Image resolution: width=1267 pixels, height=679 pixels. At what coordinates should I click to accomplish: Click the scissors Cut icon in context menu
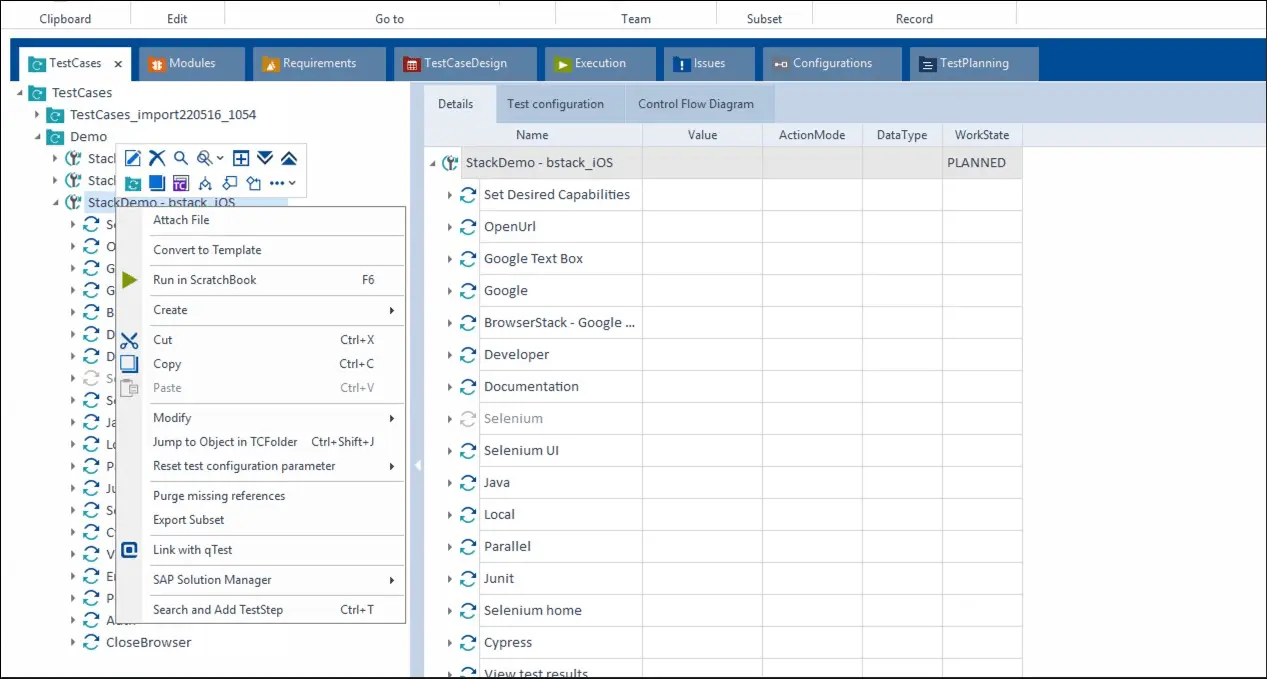129,341
